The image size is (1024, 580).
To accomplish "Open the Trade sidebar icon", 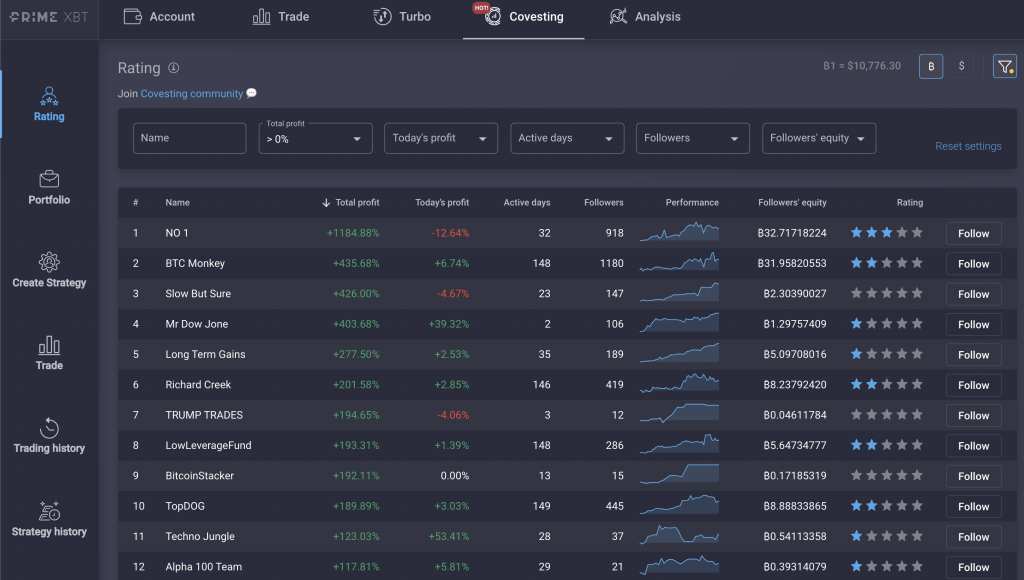I will click(x=48, y=346).
